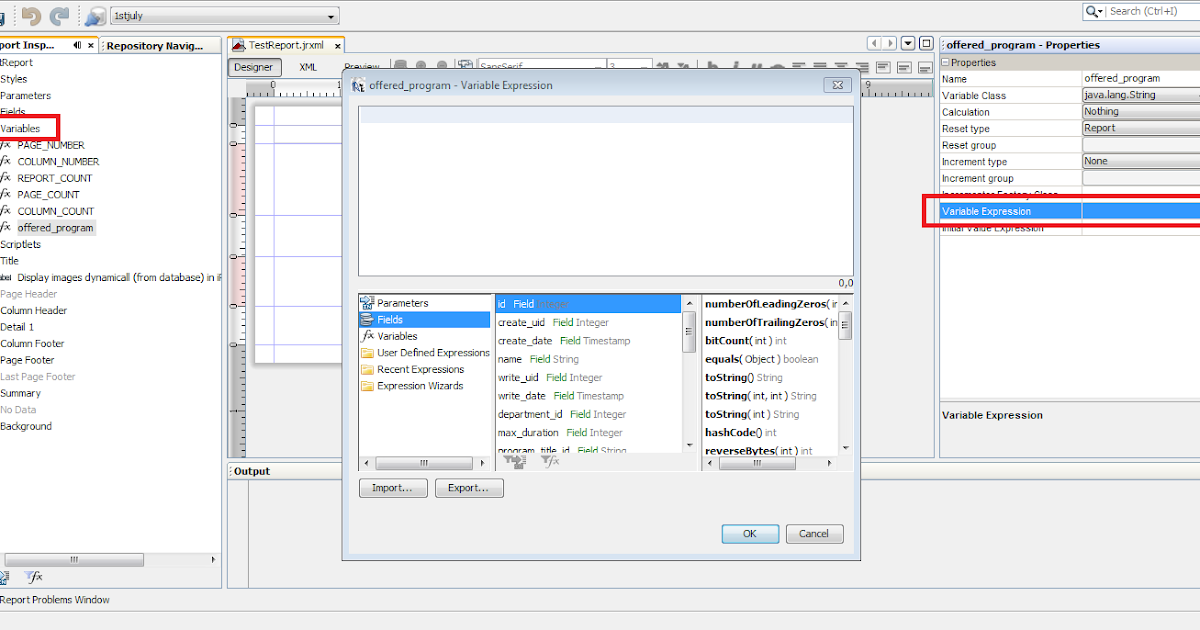The height and width of the screenshot is (630, 1200).
Task: Open the Repository Navigator tab
Action: (160, 44)
